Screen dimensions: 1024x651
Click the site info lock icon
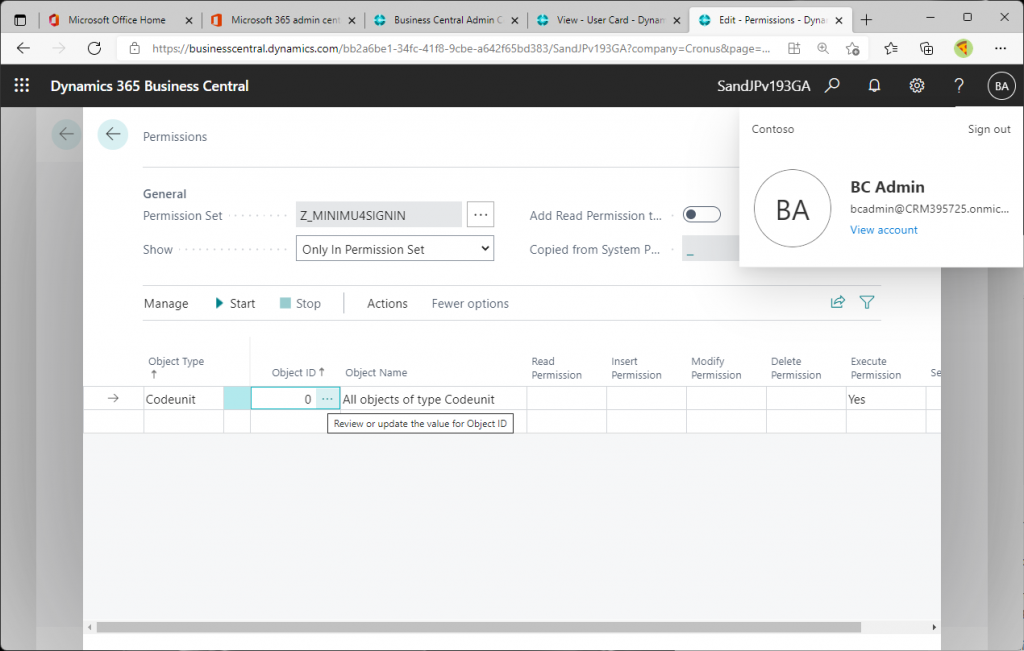pyautogui.click(x=135, y=48)
